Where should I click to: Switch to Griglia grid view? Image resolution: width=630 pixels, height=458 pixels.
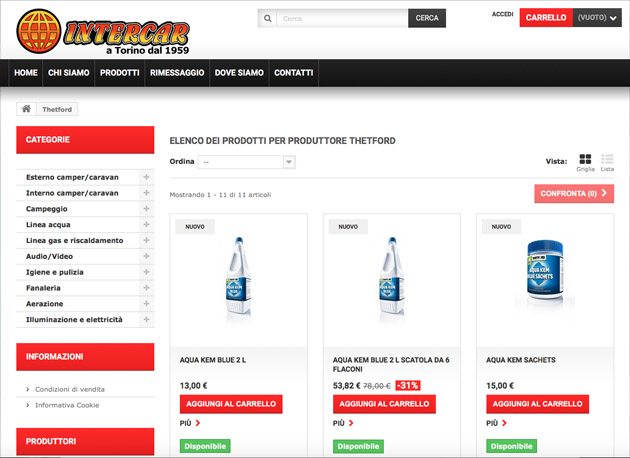tap(585, 160)
